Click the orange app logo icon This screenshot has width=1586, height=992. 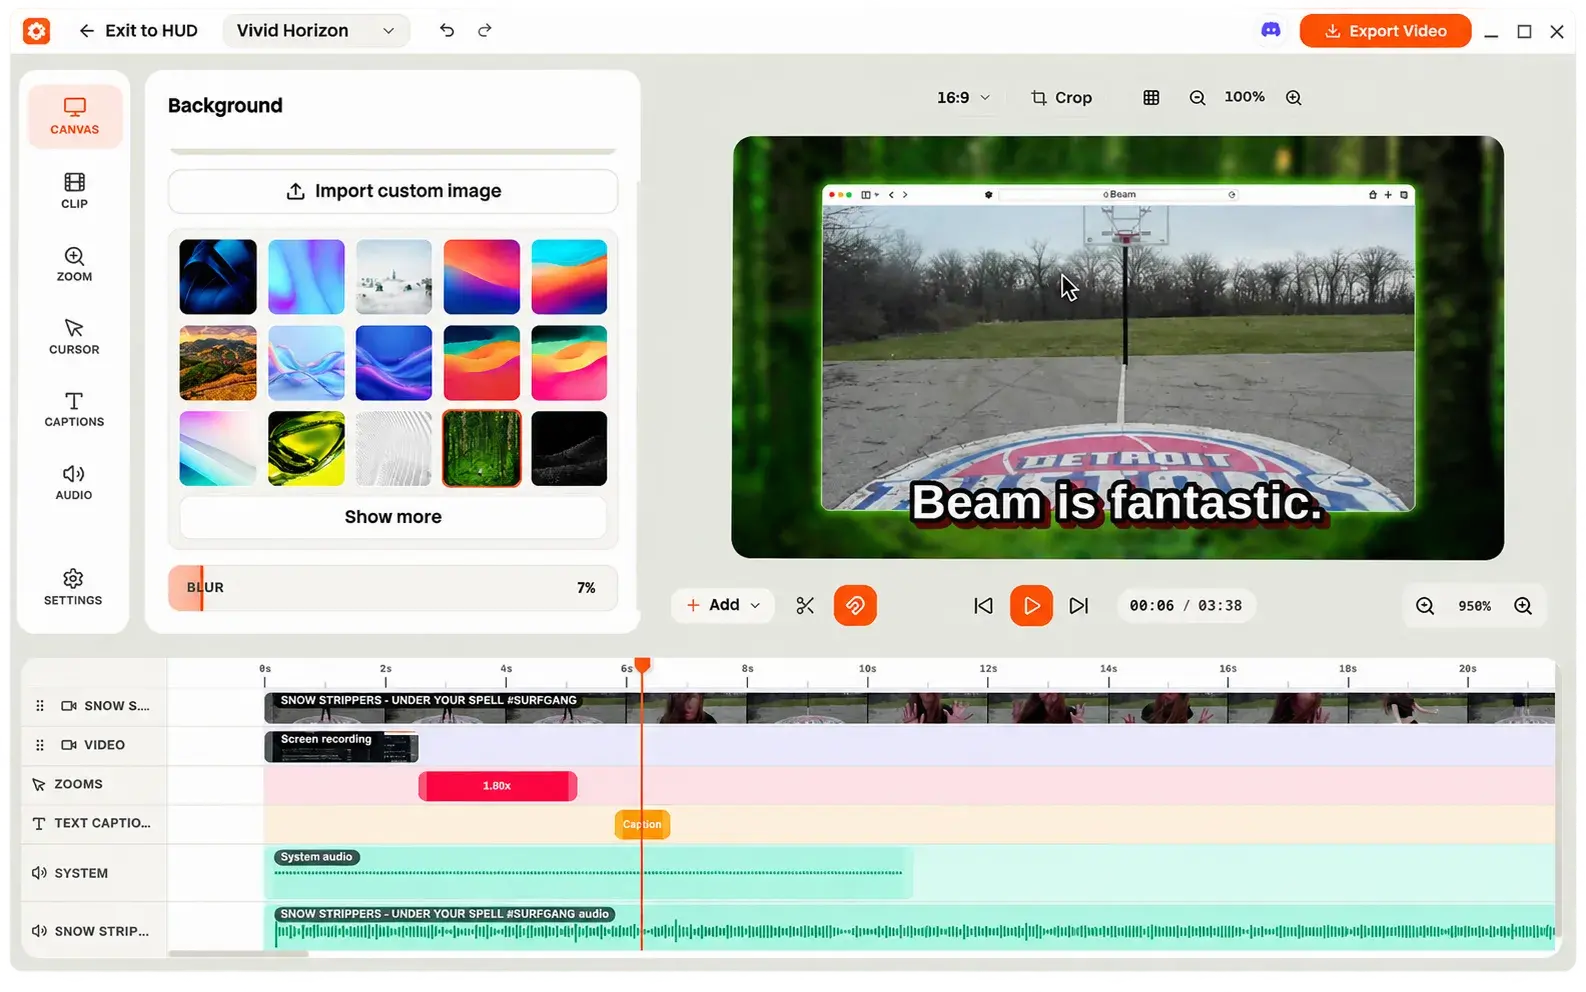pos(36,31)
